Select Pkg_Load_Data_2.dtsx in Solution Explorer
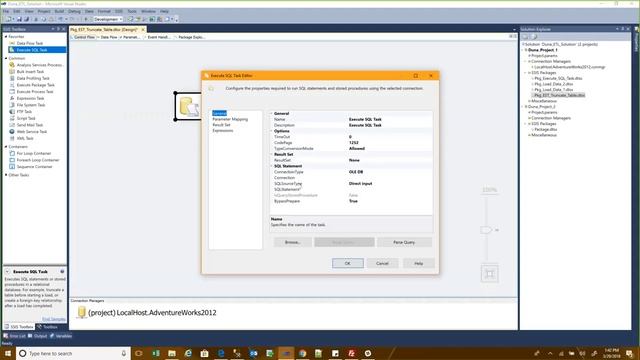 [x=553, y=84]
